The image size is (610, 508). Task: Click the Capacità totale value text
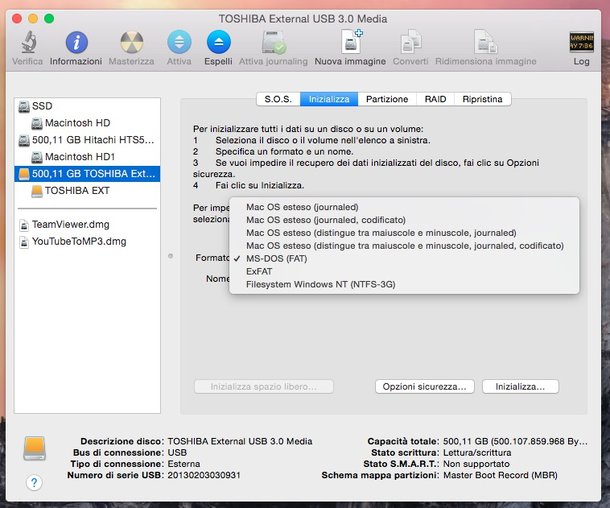click(x=515, y=441)
